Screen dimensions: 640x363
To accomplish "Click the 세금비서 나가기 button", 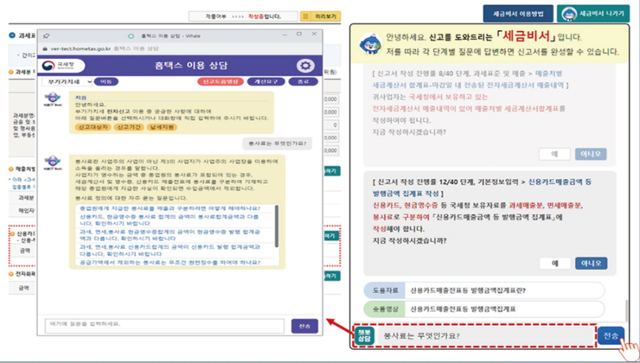I will [x=593, y=13].
